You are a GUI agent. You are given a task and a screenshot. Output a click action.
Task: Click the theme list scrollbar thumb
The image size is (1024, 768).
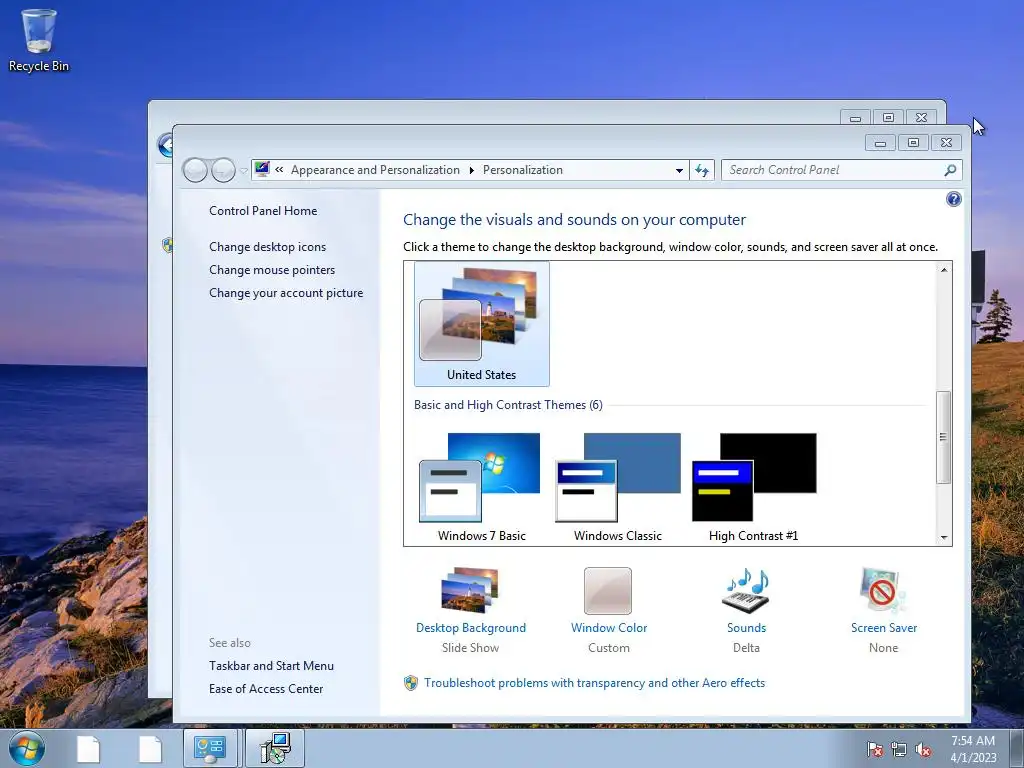click(x=943, y=437)
